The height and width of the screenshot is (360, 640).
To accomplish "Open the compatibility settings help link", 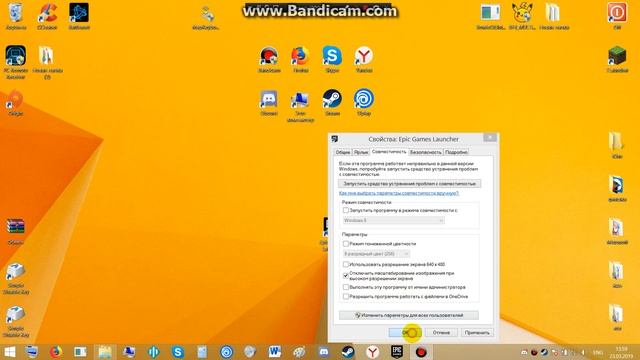I will tap(399, 193).
